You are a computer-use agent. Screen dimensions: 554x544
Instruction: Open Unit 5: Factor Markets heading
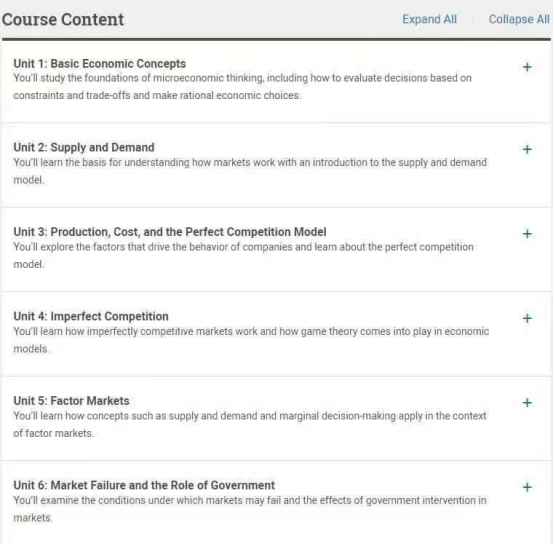pyautogui.click(x=71, y=401)
